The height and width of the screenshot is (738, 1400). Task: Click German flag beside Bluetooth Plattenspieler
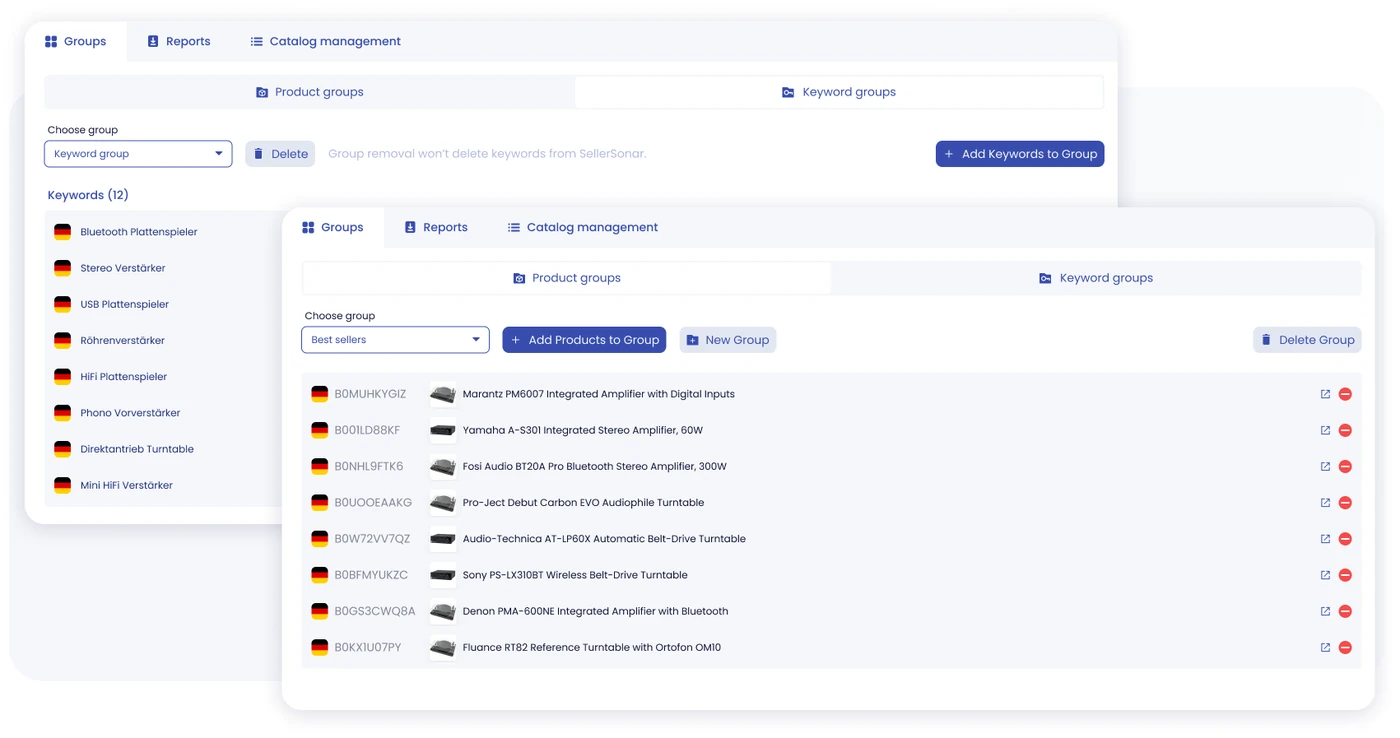pos(62,231)
